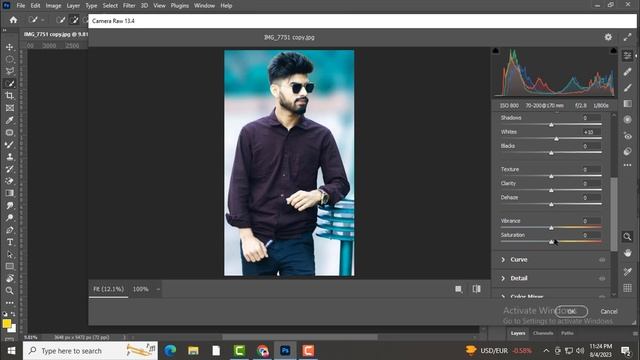This screenshot has height=360, width=640.
Task: Toggle Camera Raw grid overlay
Action: coord(628,288)
